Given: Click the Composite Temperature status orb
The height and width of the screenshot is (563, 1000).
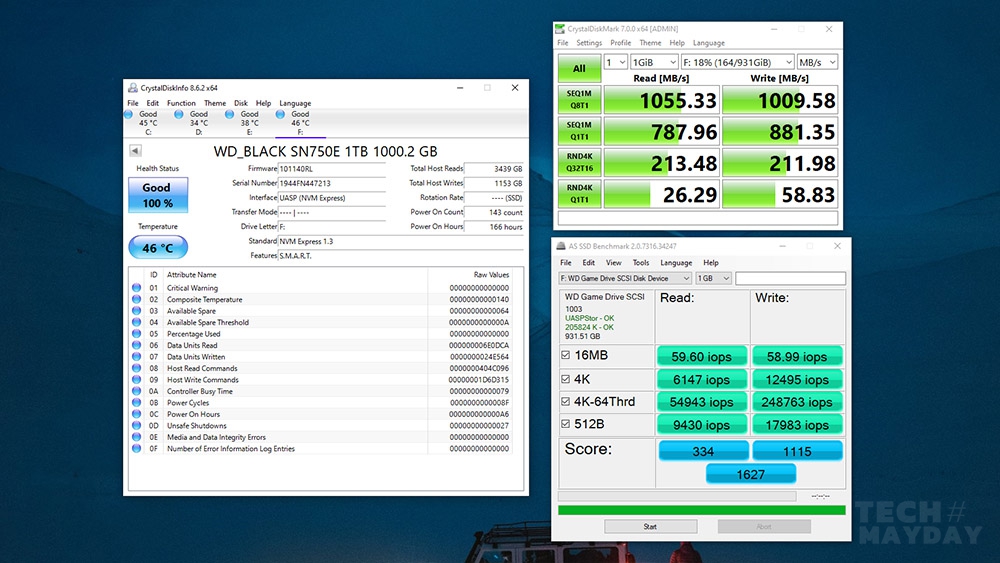Looking at the screenshot, I should click(136, 299).
